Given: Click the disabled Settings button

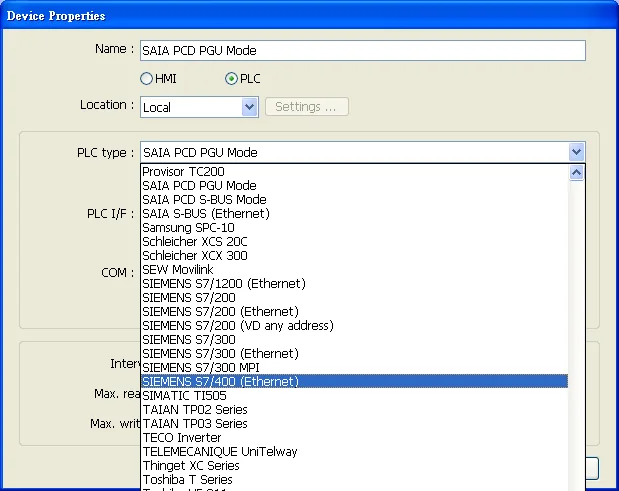Looking at the screenshot, I should [x=307, y=107].
